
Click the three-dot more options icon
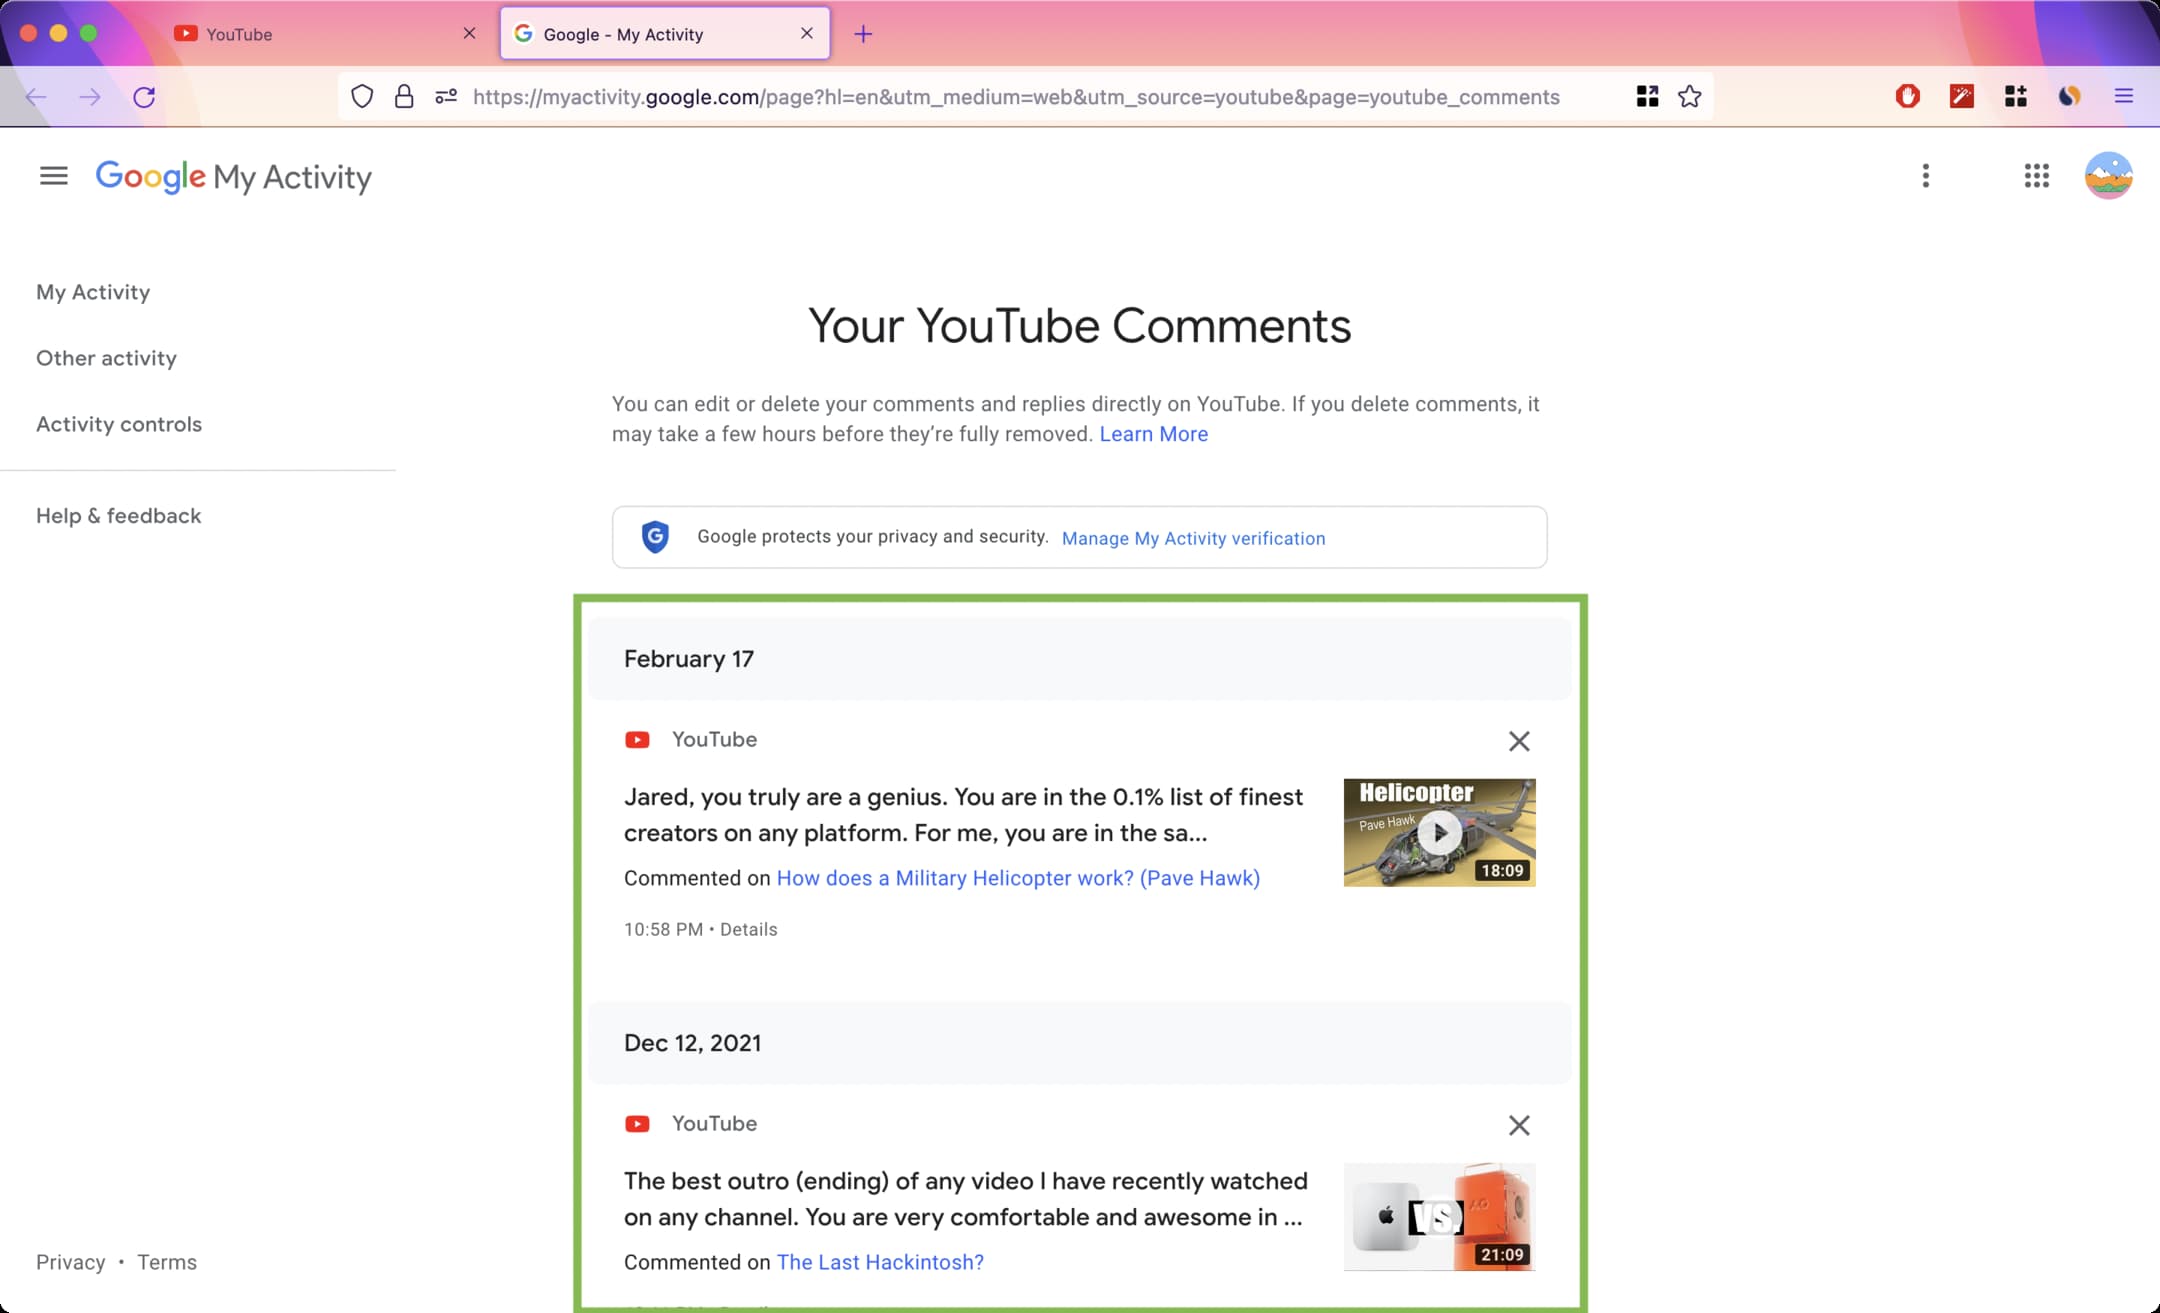click(1925, 176)
